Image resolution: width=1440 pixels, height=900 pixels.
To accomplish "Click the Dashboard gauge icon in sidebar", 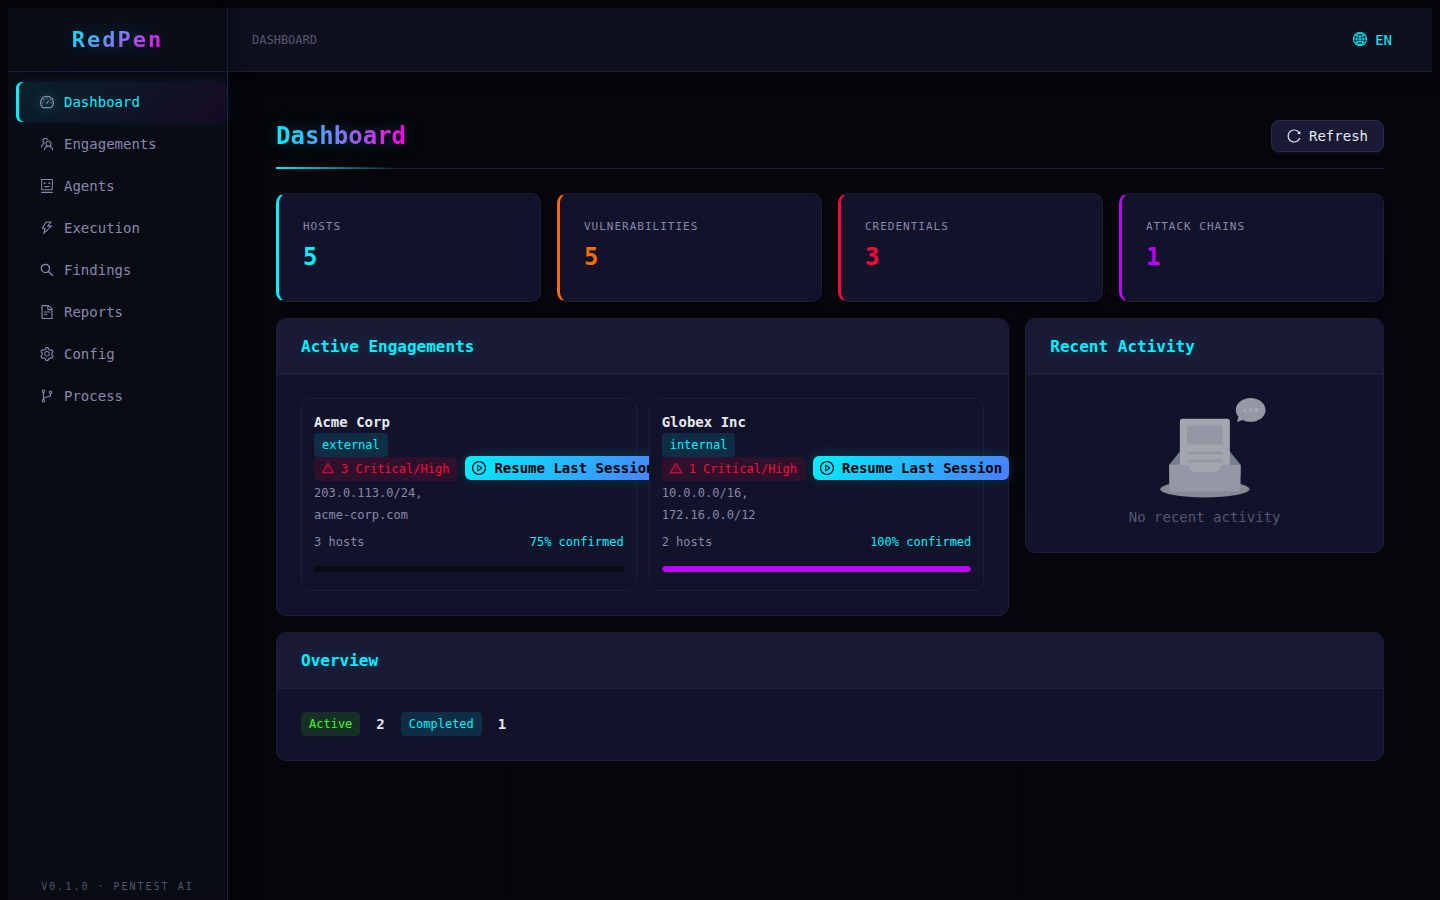I will [47, 102].
